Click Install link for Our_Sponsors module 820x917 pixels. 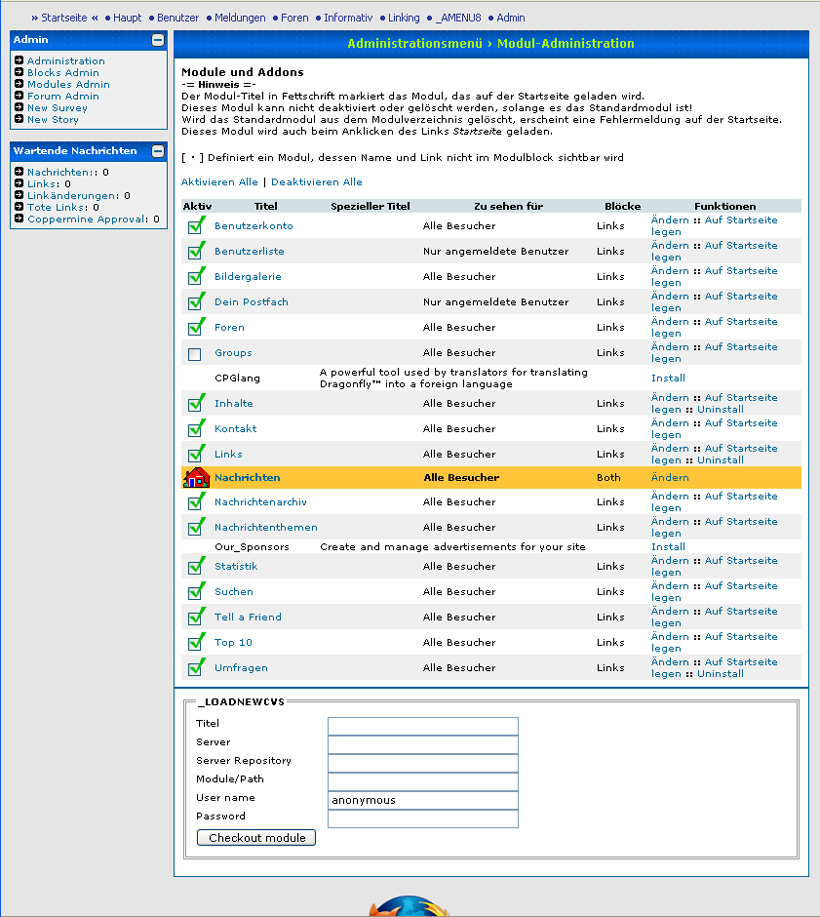pos(668,546)
